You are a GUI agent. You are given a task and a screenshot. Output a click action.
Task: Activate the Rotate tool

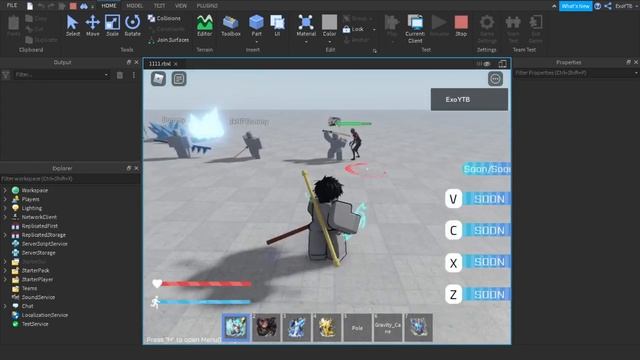click(x=132, y=26)
